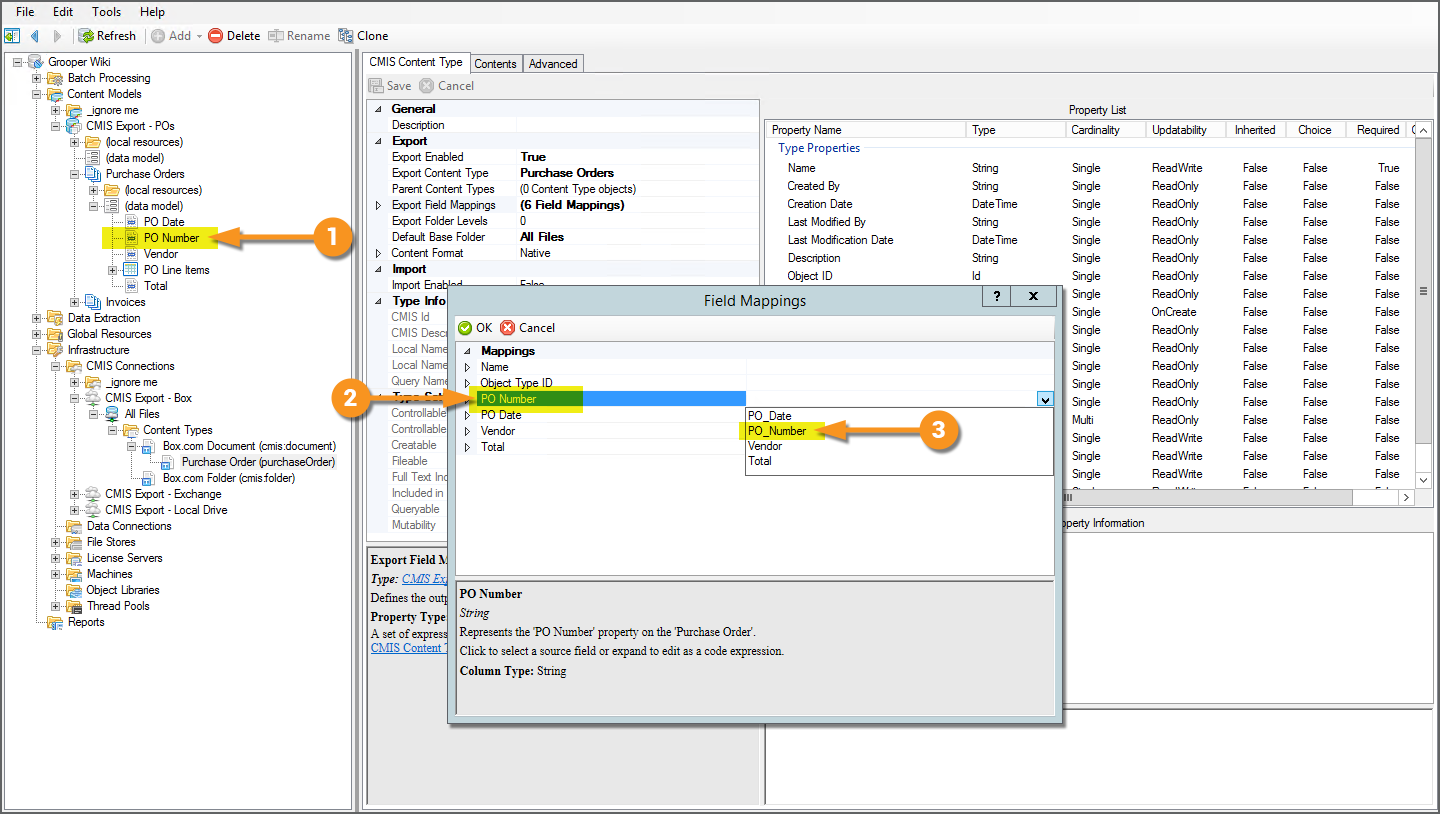
Task: Expand CMIS Export - Local Drive node
Action: [x=75, y=510]
